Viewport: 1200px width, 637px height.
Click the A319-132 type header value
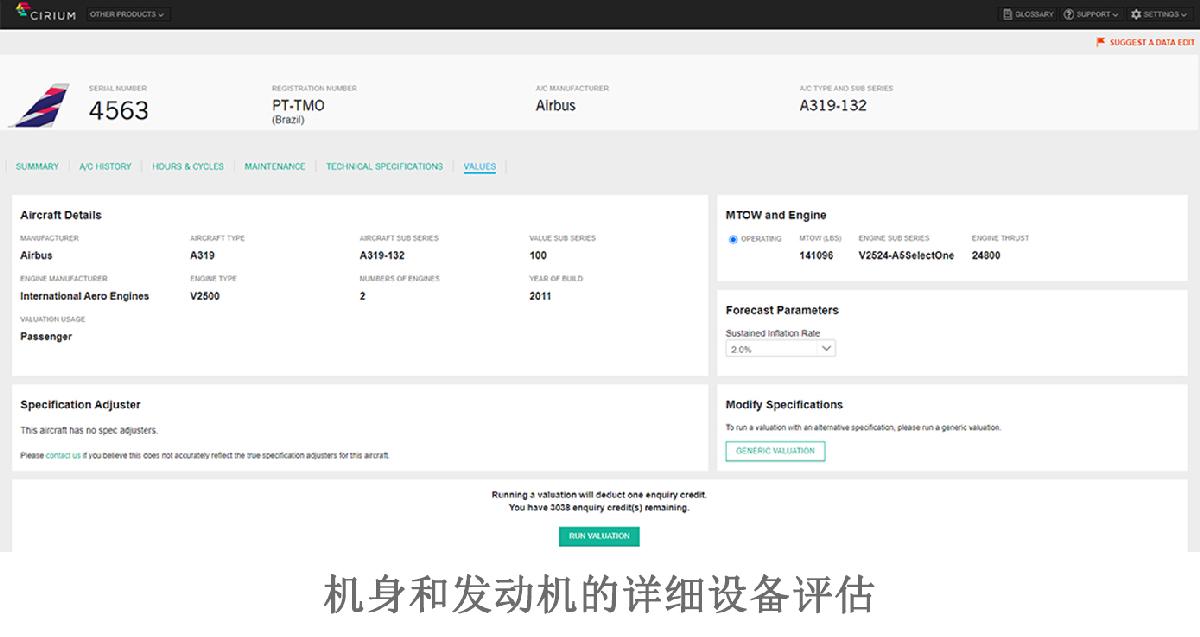(833, 105)
